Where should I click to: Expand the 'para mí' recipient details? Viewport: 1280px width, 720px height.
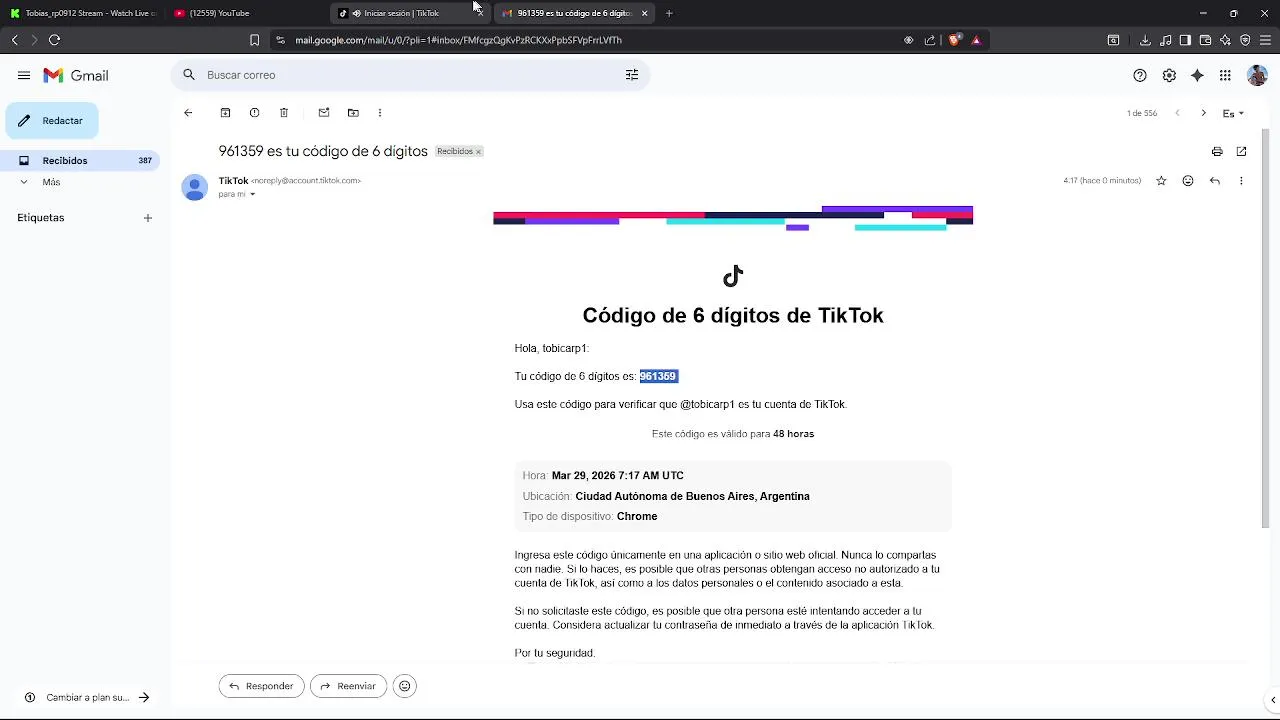click(x=252, y=194)
